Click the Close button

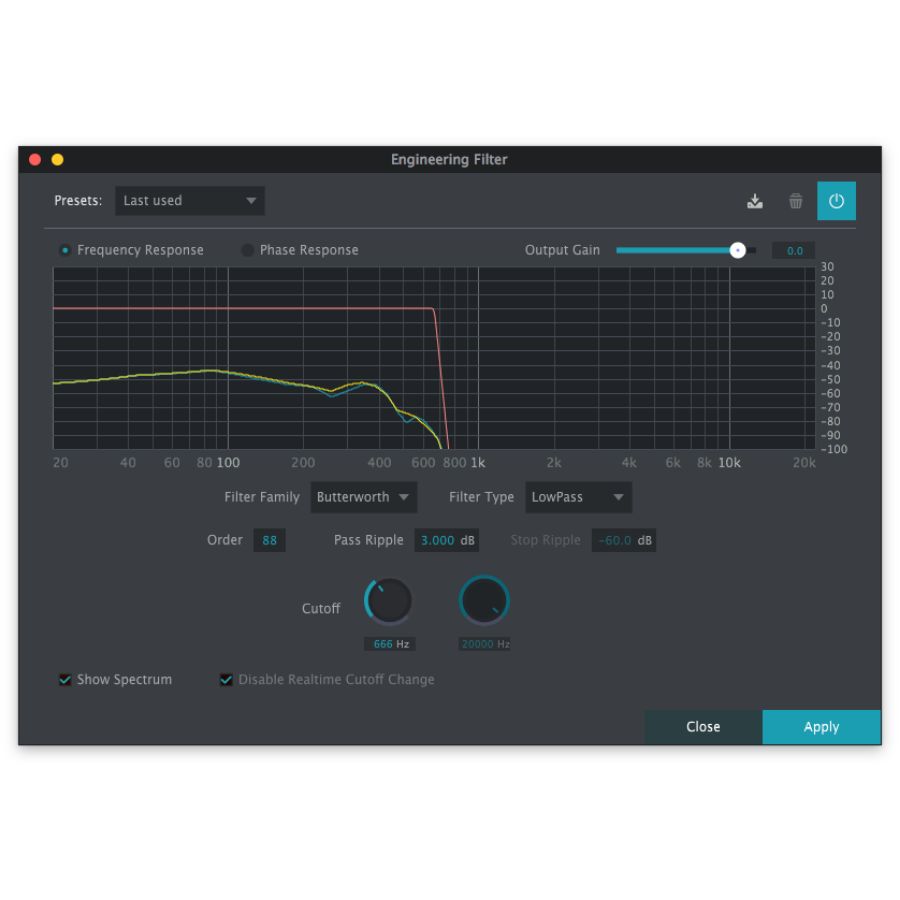[703, 727]
